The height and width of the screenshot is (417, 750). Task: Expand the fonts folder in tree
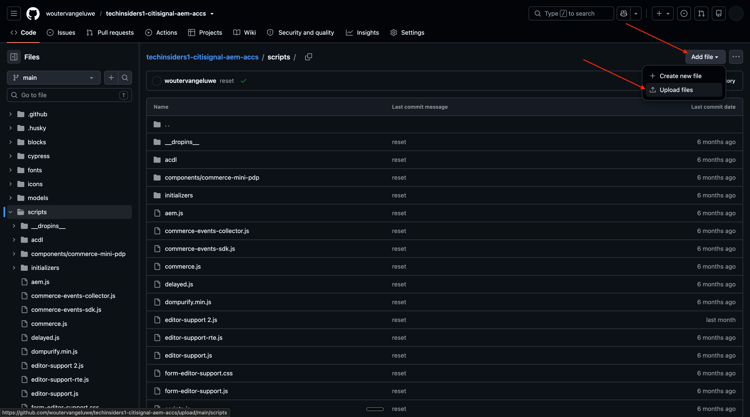coord(11,170)
